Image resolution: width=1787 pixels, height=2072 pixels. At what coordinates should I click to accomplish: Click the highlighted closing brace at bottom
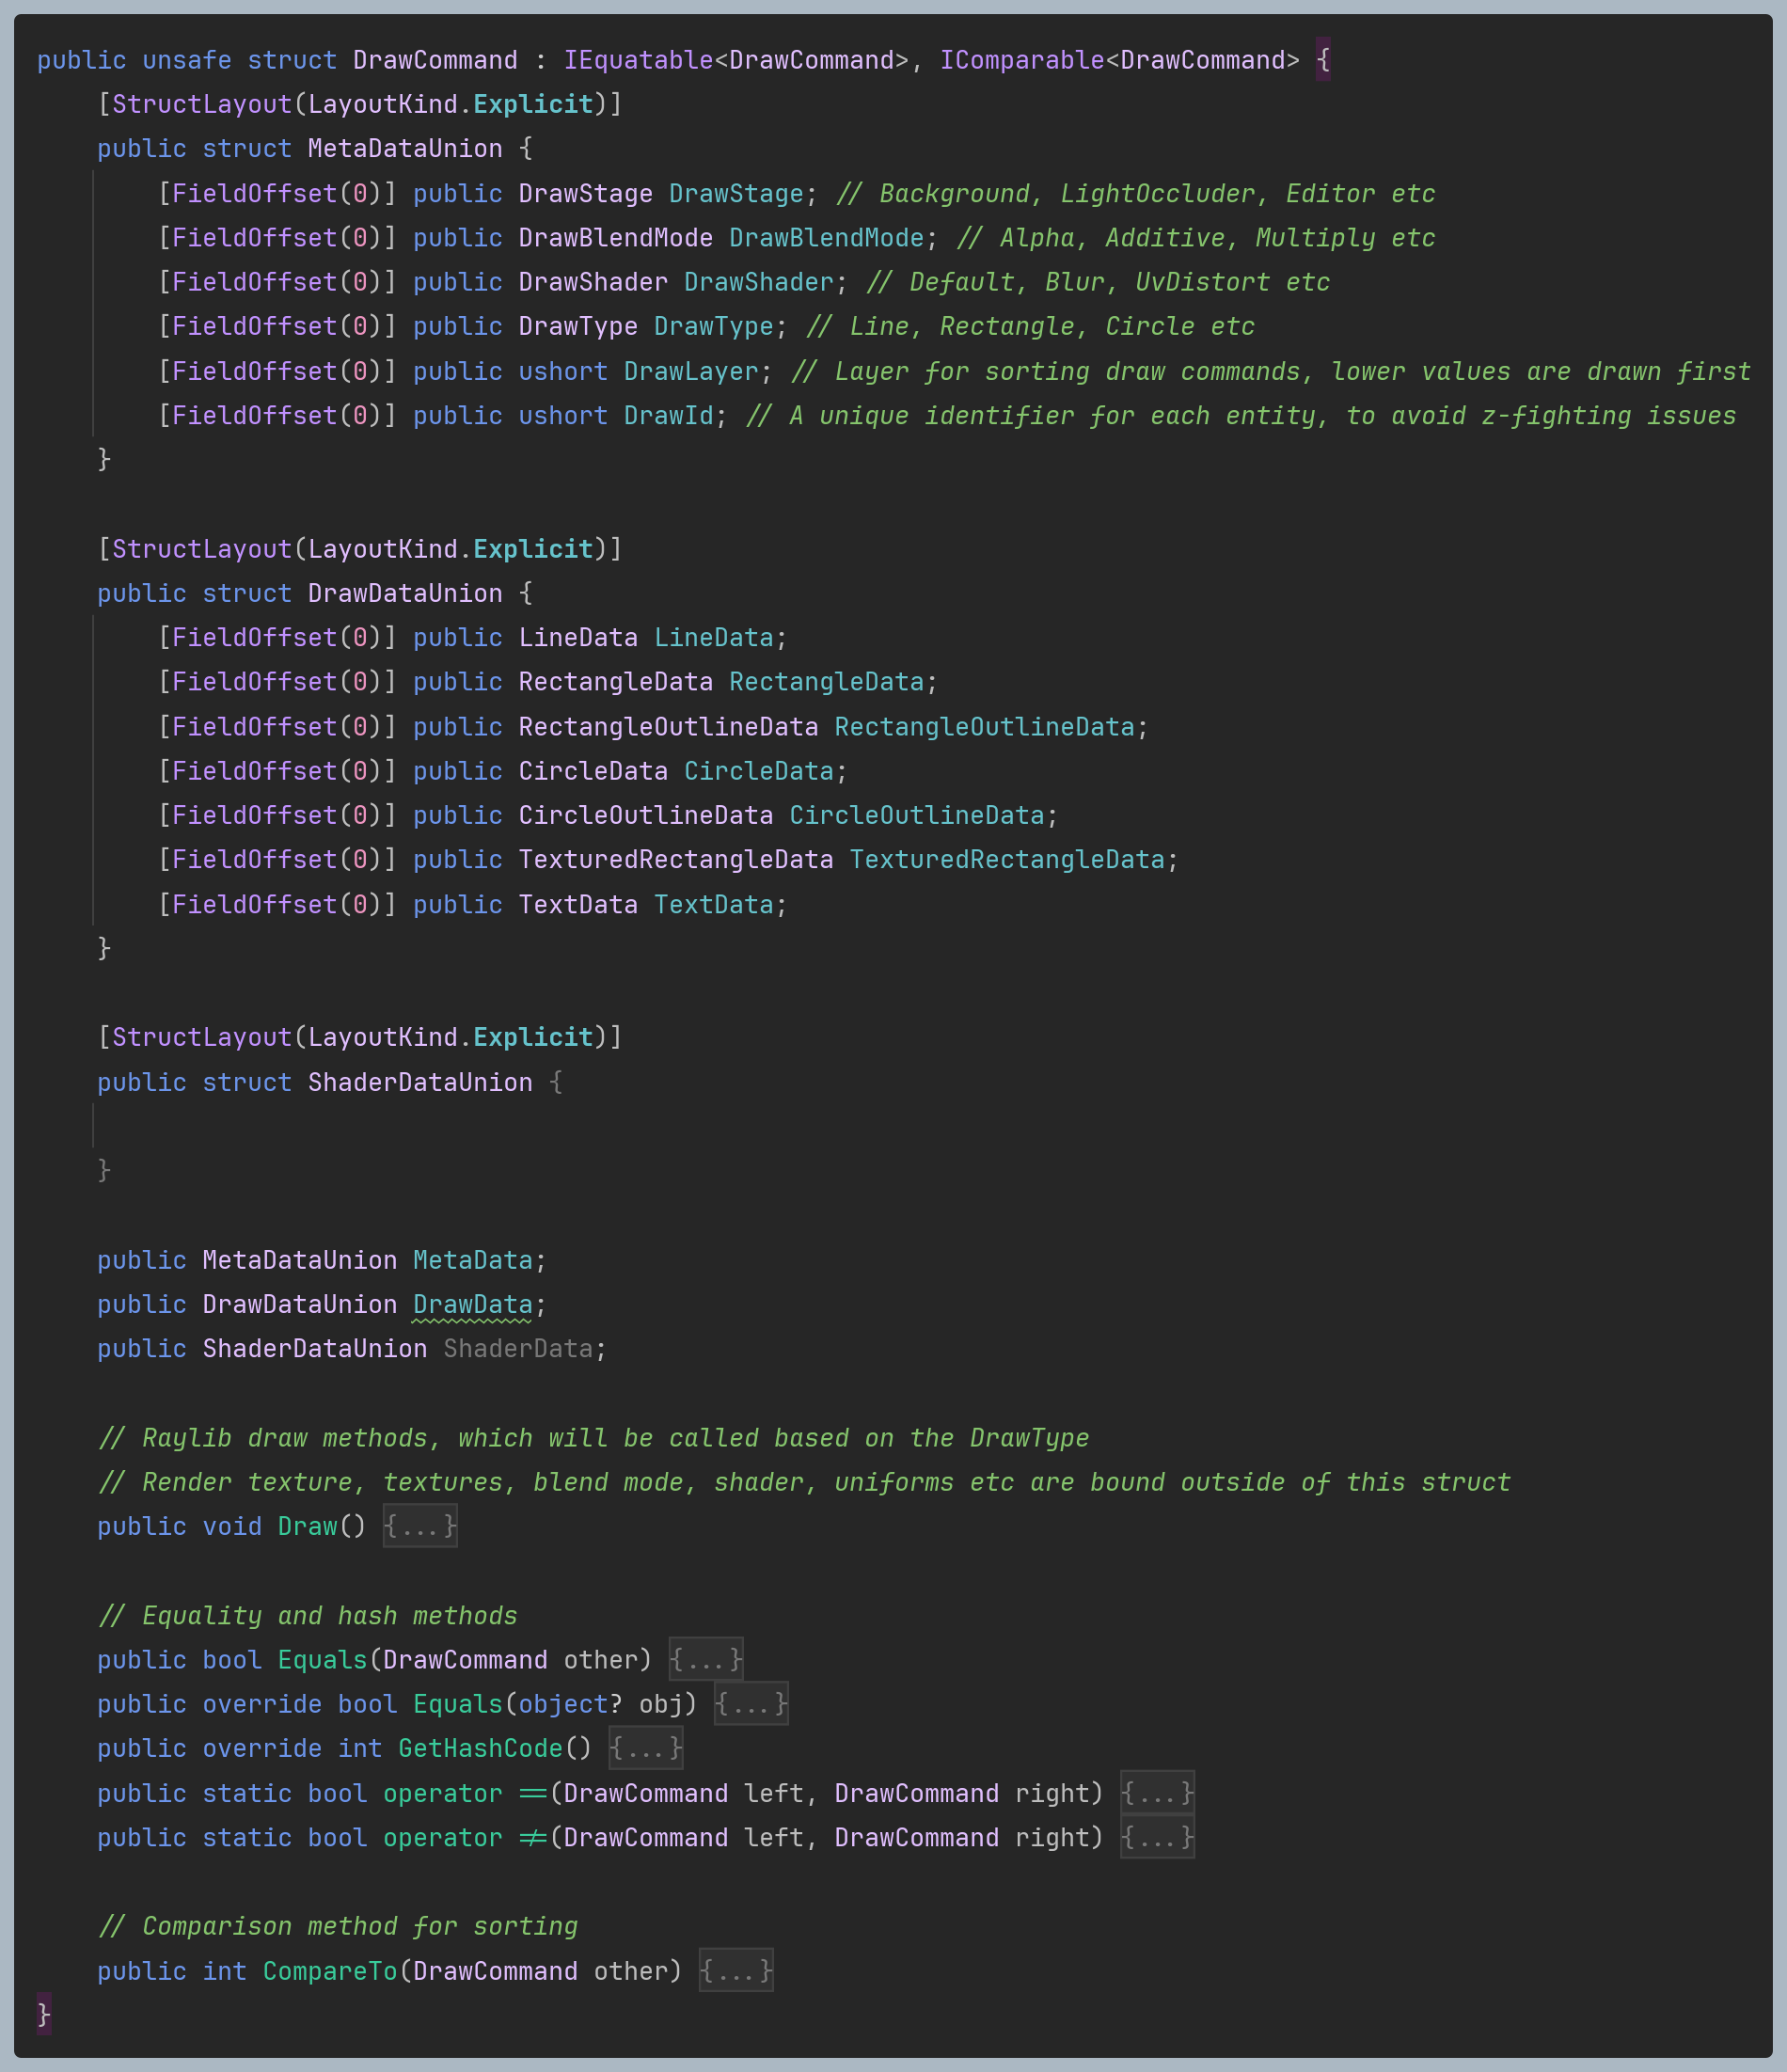[x=44, y=2013]
